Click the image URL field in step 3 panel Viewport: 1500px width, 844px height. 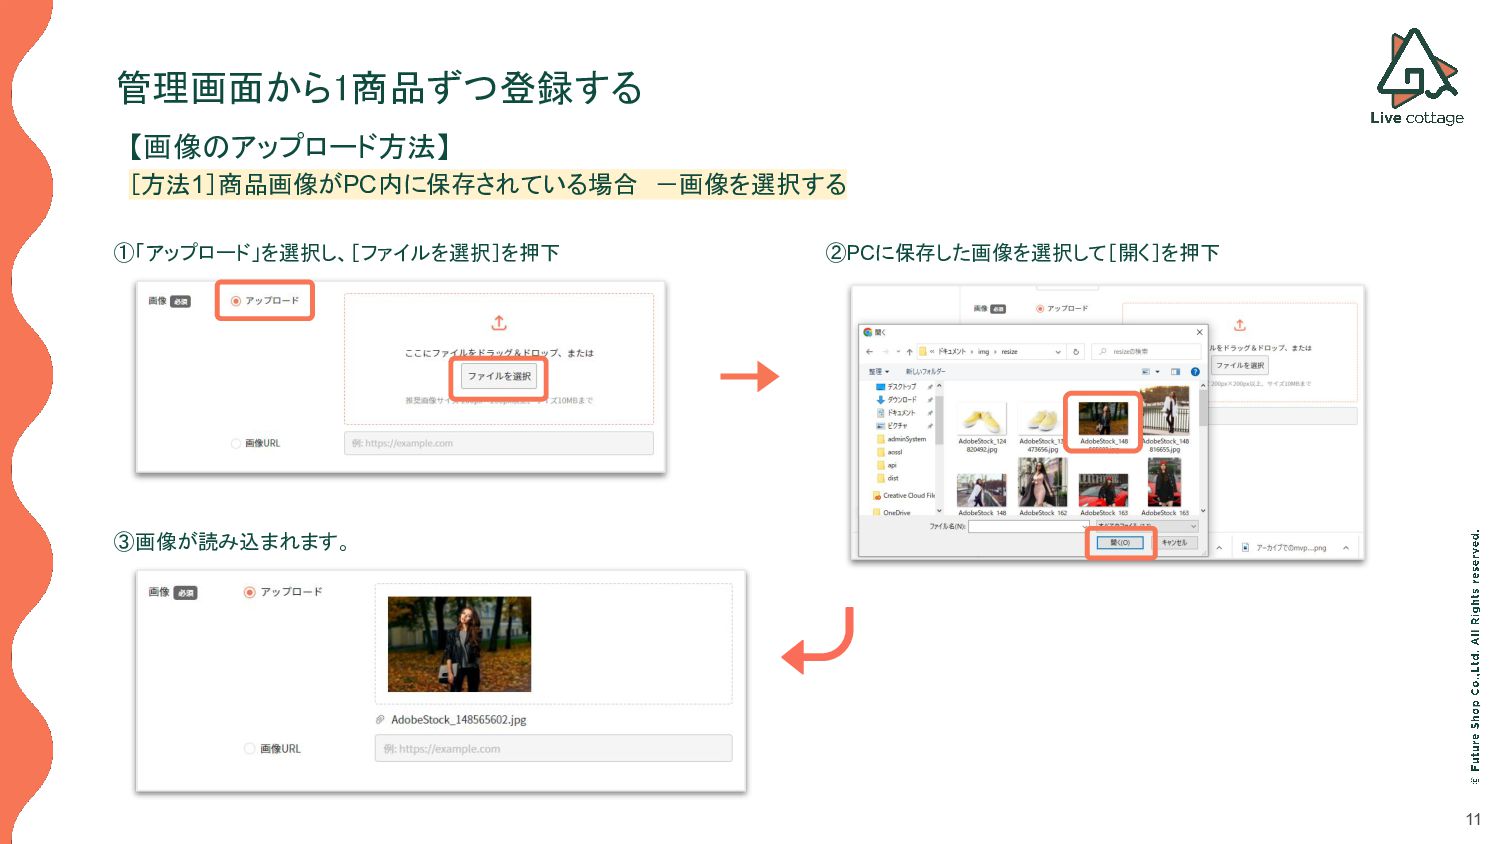553,748
